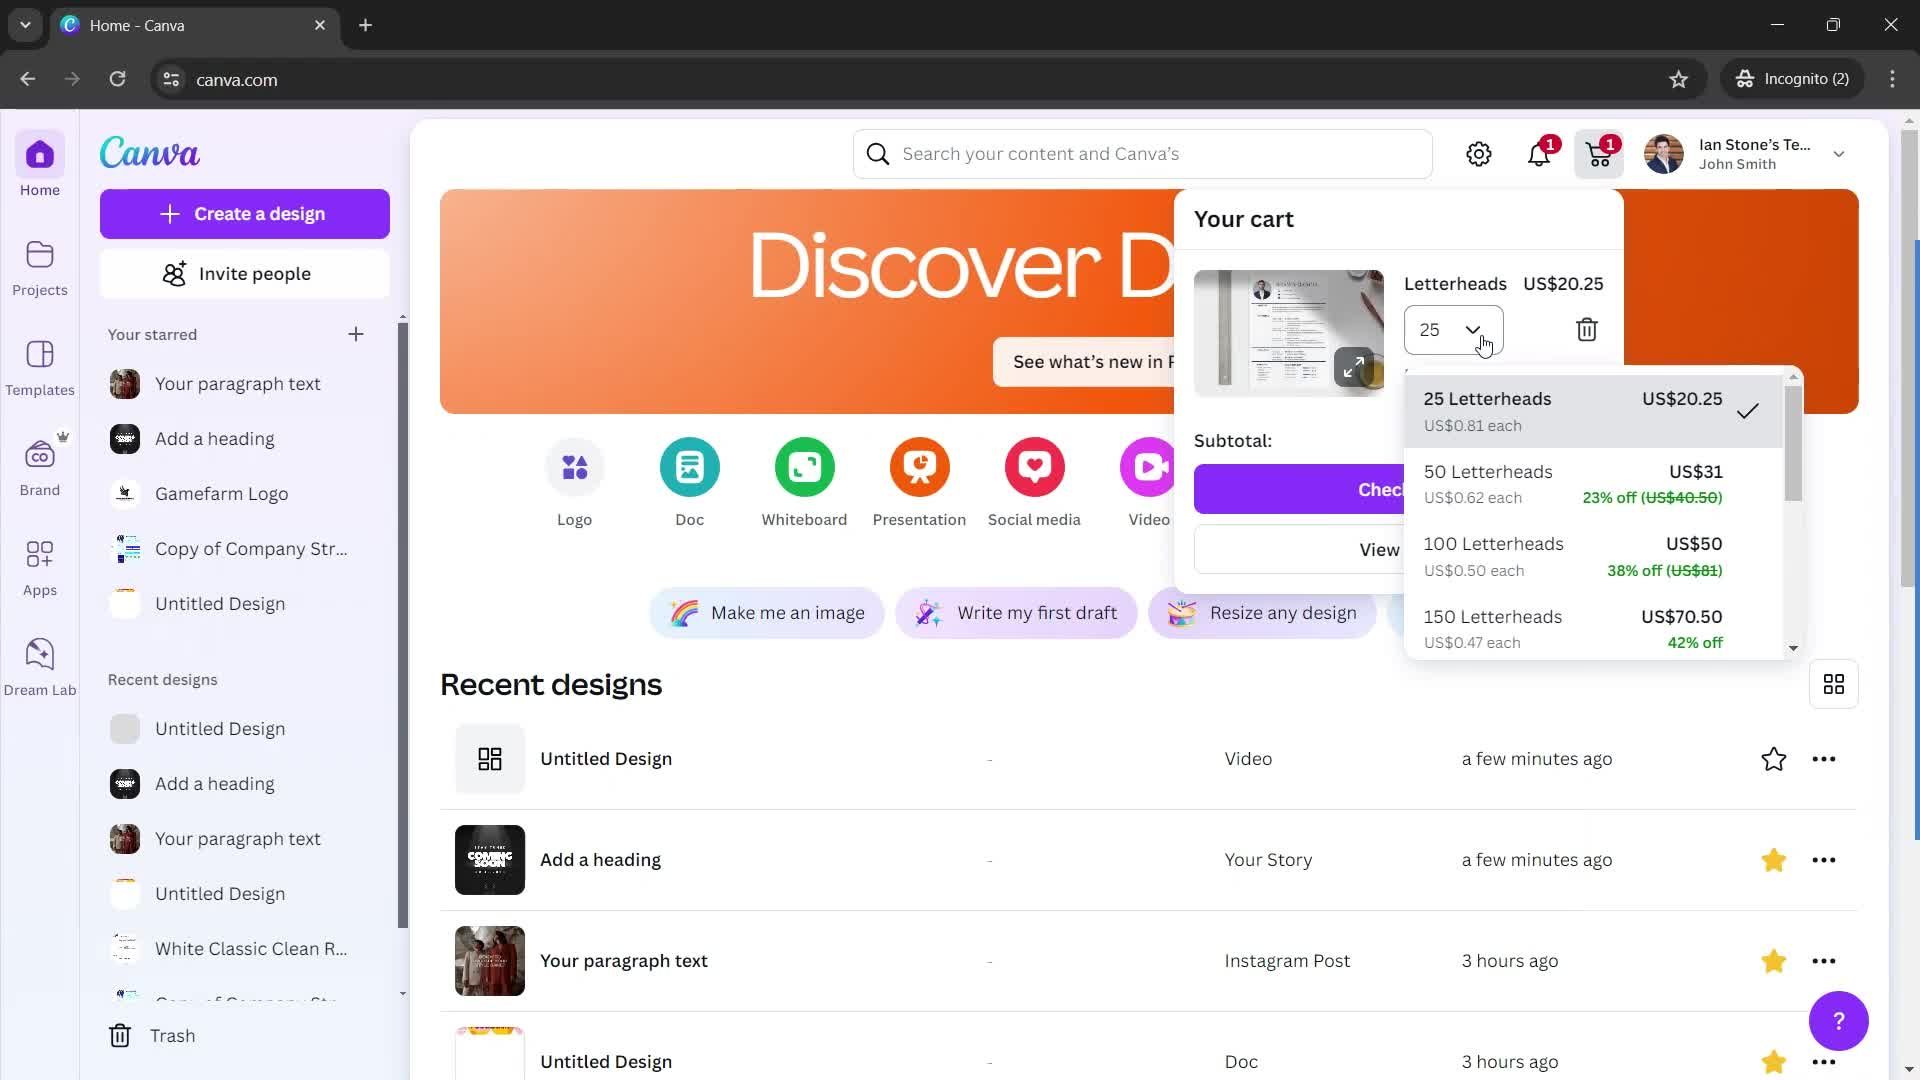
Task: Open Projects in the sidebar
Action: [x=40, y=268]
